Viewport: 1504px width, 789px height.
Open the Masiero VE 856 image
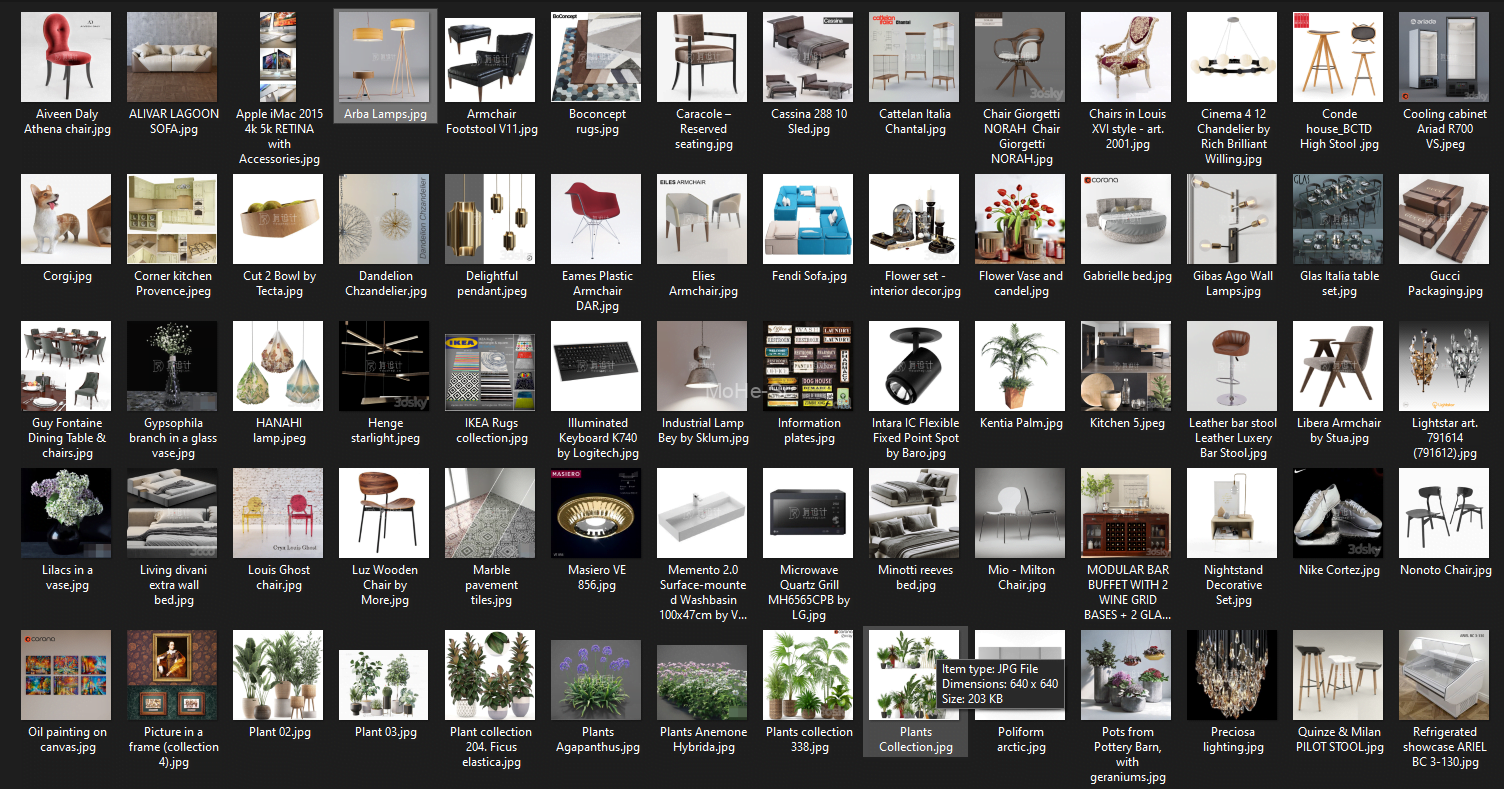point(596,513)
